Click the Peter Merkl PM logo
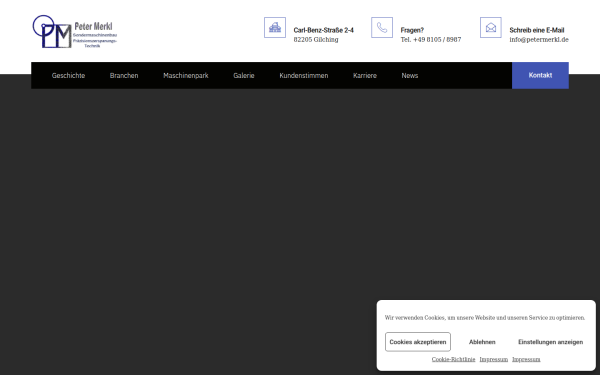The width and height of the screenshot is (600, 375). [x=75, y=31]
